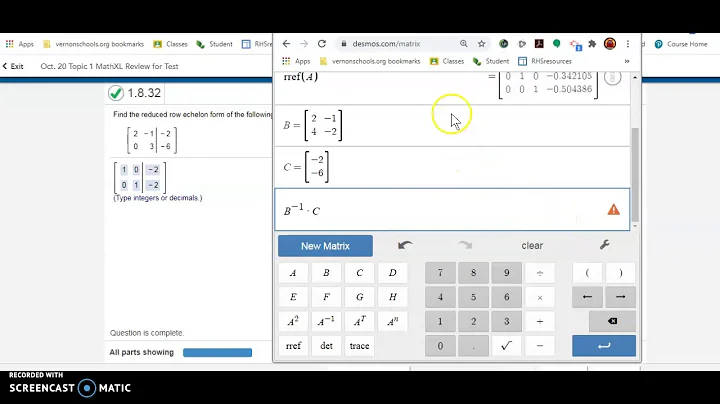720x404 pixels.
Task: Click the close parenthesis key
Action: tap(620, 273)
